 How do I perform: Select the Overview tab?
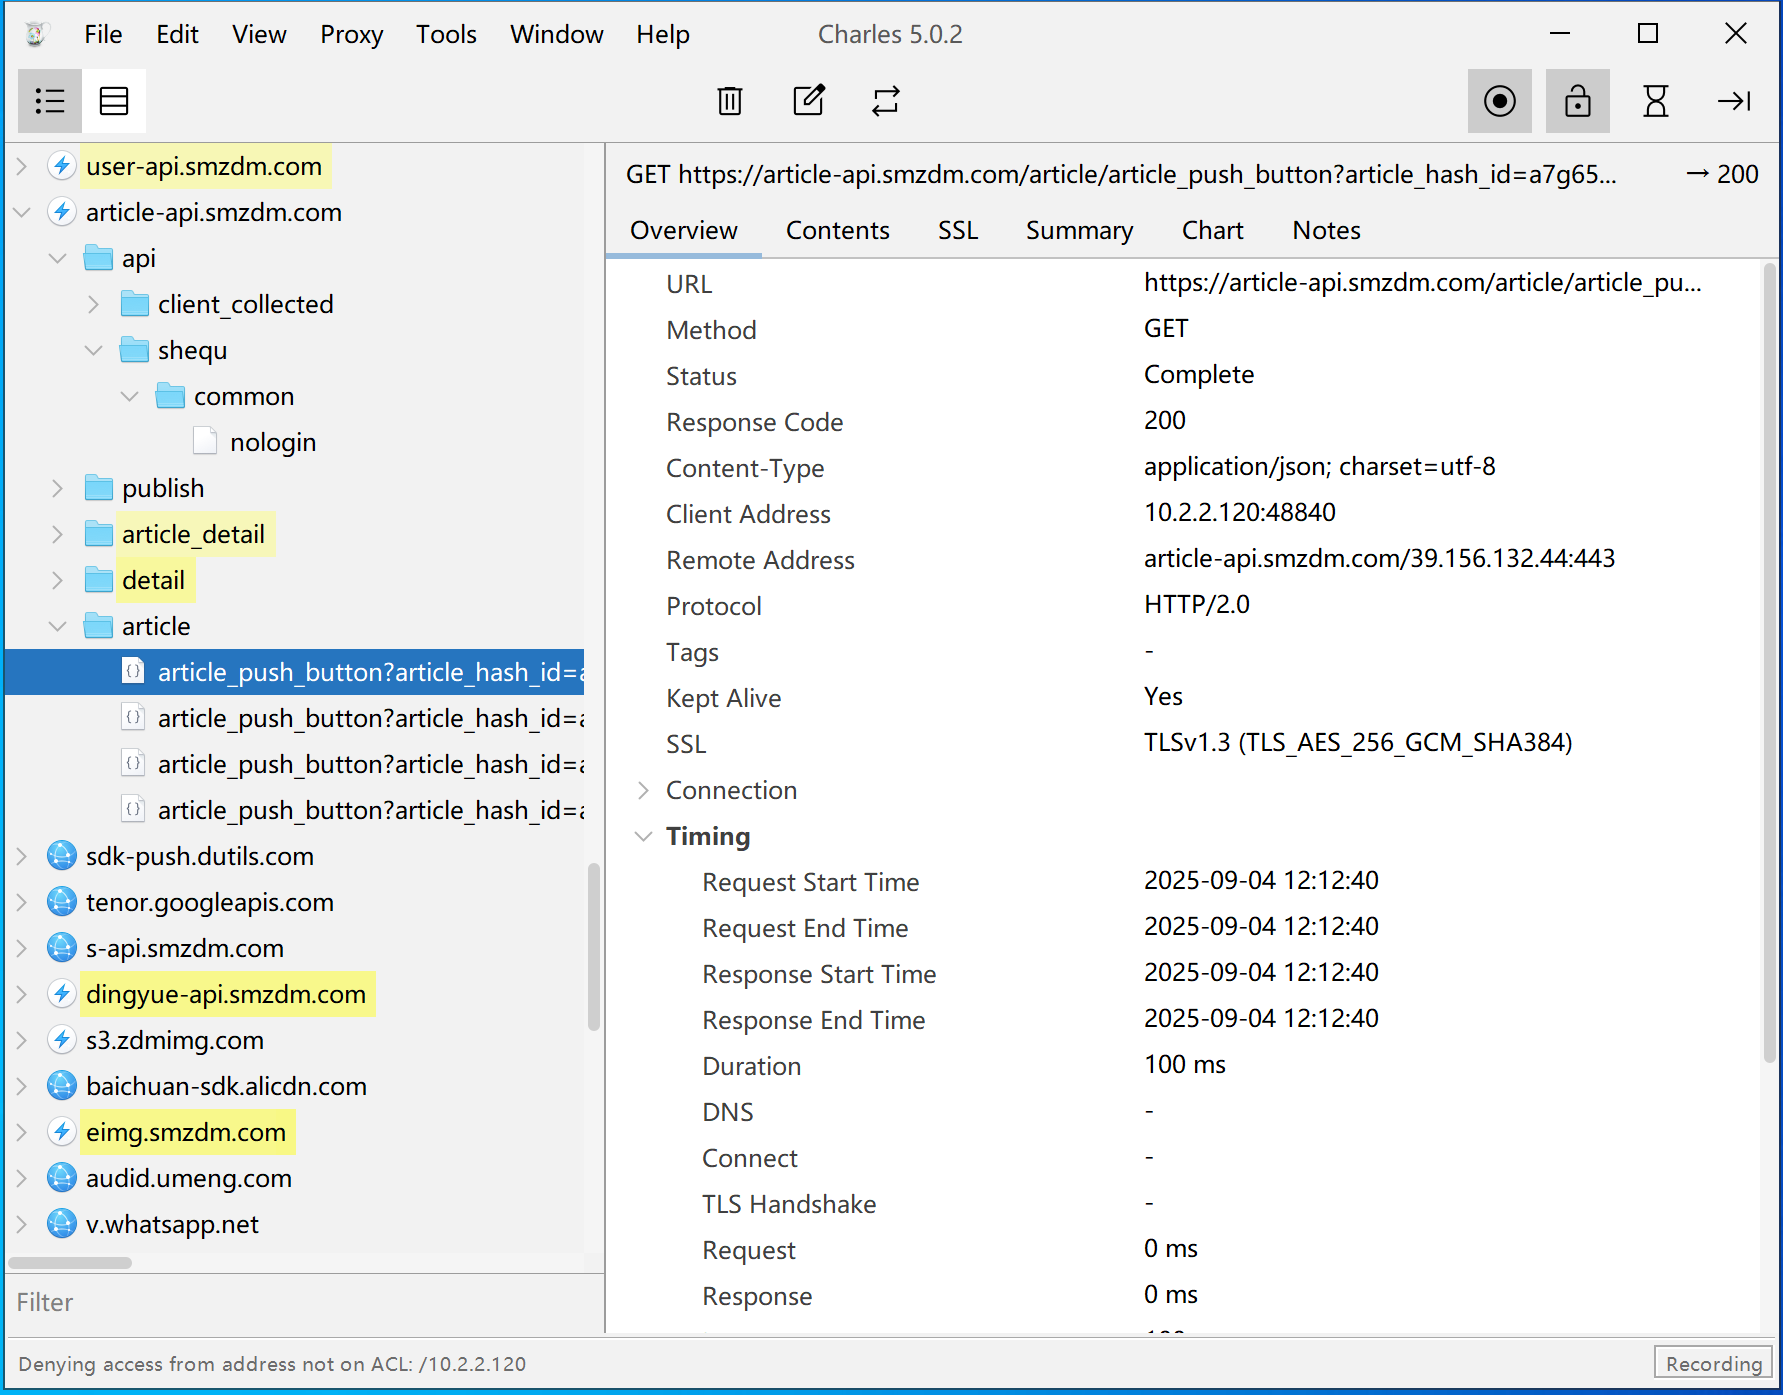pos(684,231)
